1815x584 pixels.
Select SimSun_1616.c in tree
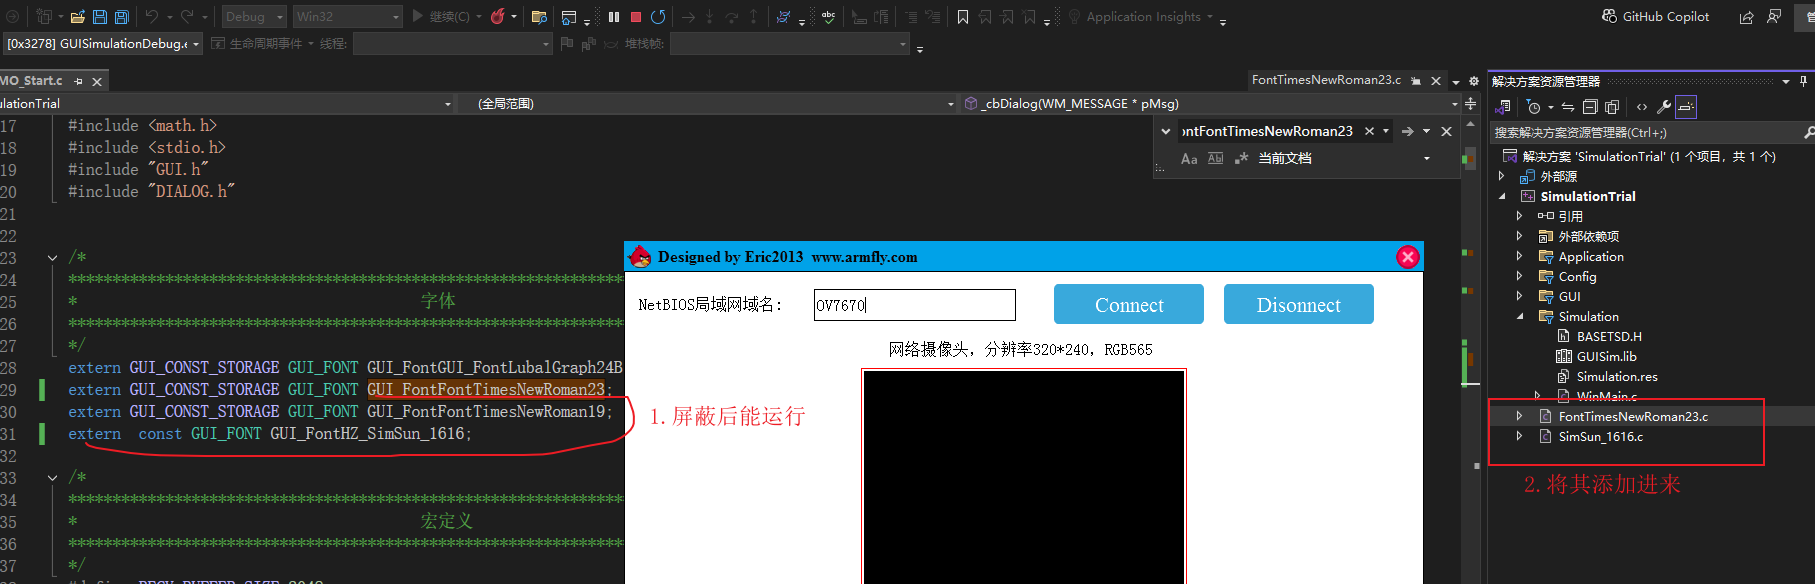tap(1600, 437)
